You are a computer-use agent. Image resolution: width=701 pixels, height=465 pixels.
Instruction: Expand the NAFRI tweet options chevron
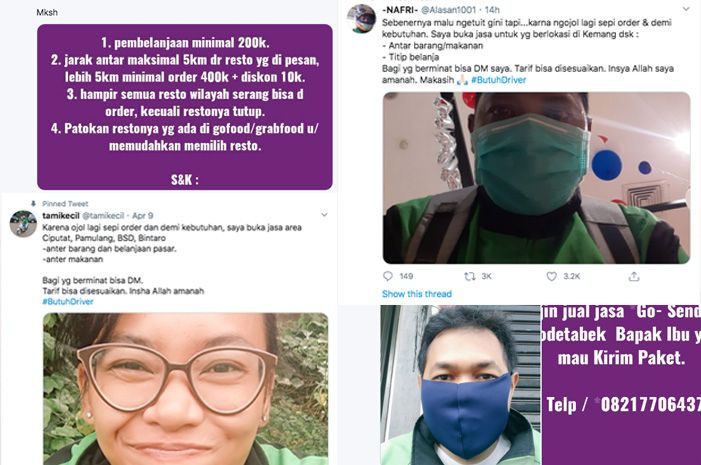point(686,9)
